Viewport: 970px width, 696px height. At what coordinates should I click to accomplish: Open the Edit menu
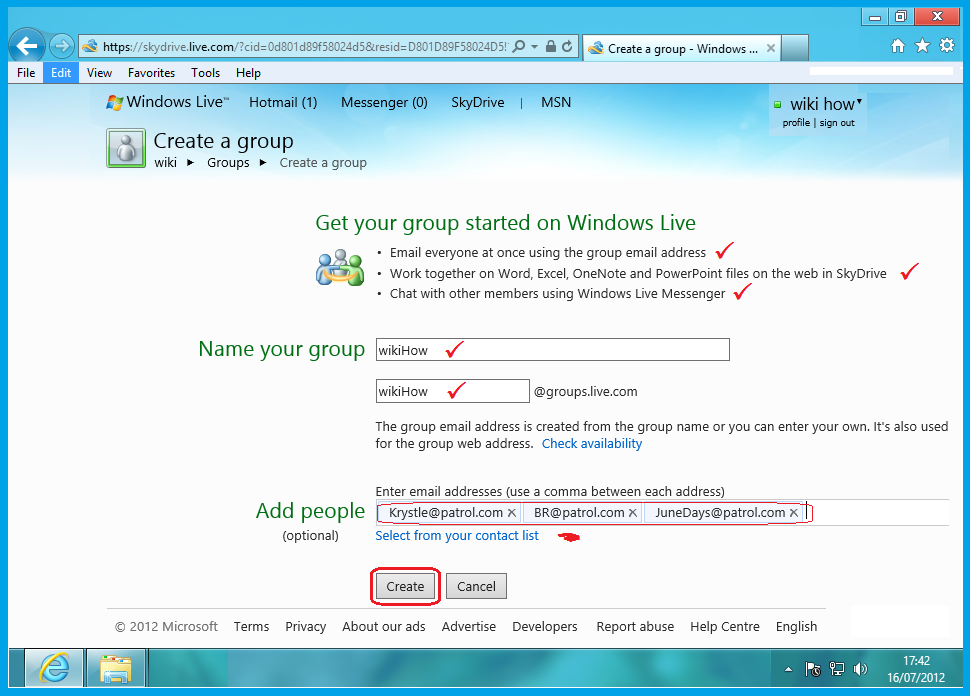[x=61, y=73]
